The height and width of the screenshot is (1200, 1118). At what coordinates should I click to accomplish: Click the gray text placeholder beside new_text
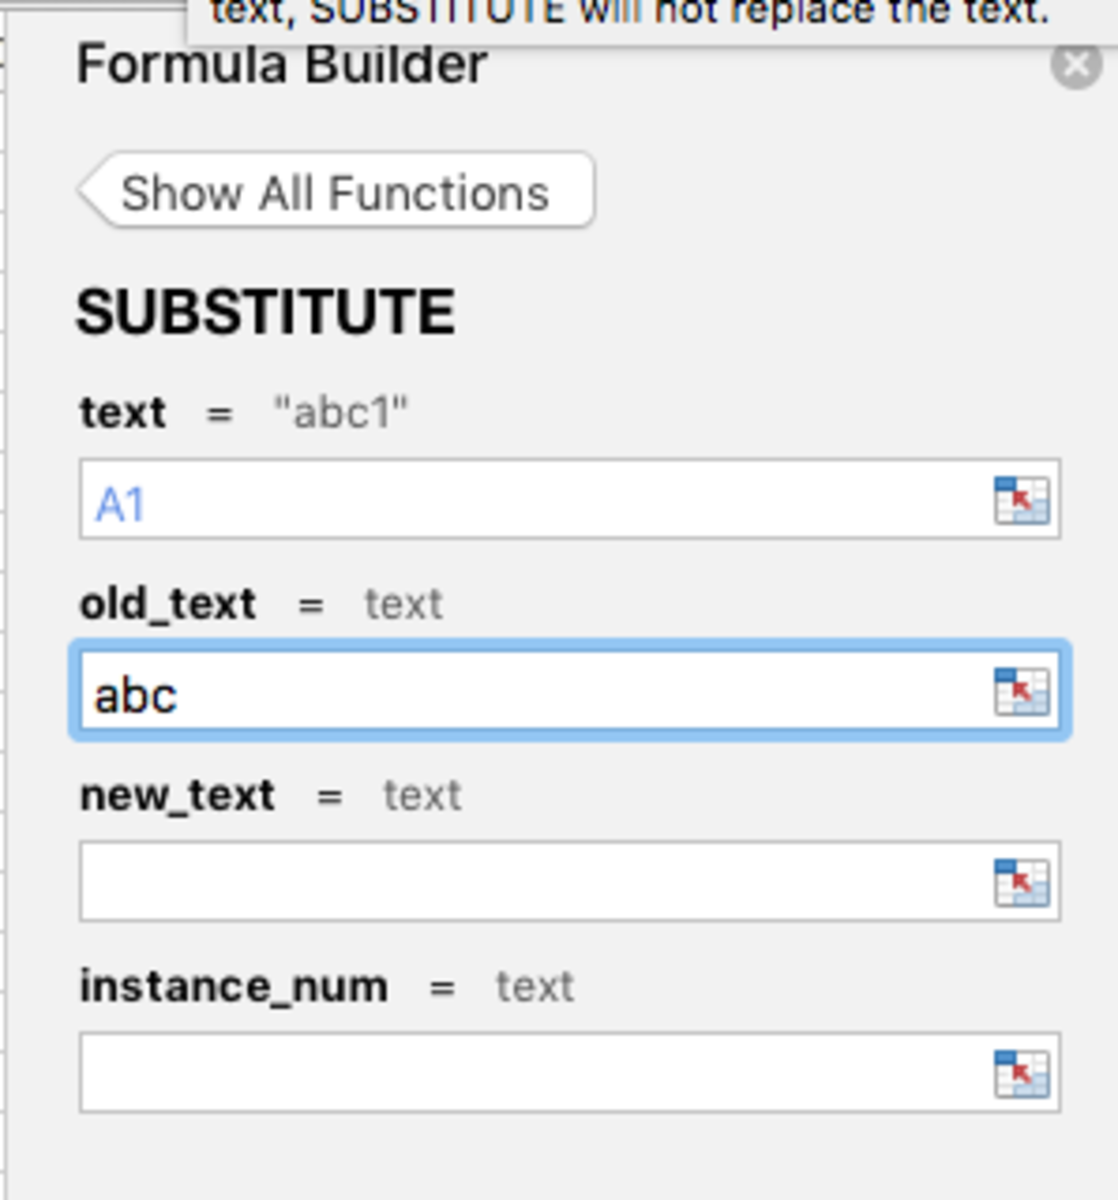pos(422,796)
